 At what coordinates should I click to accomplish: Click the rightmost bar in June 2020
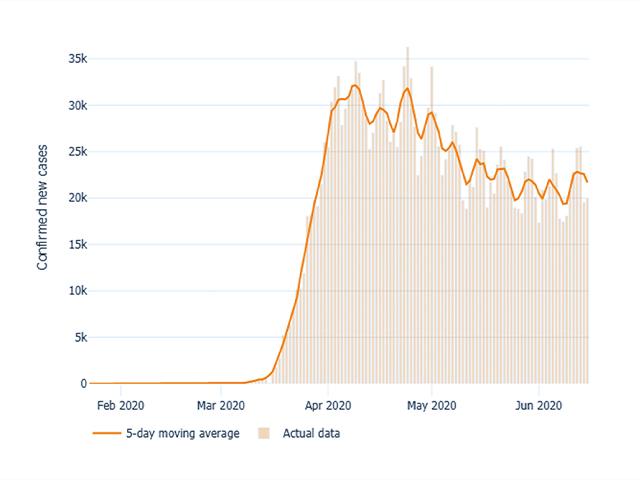pos(587,290)
